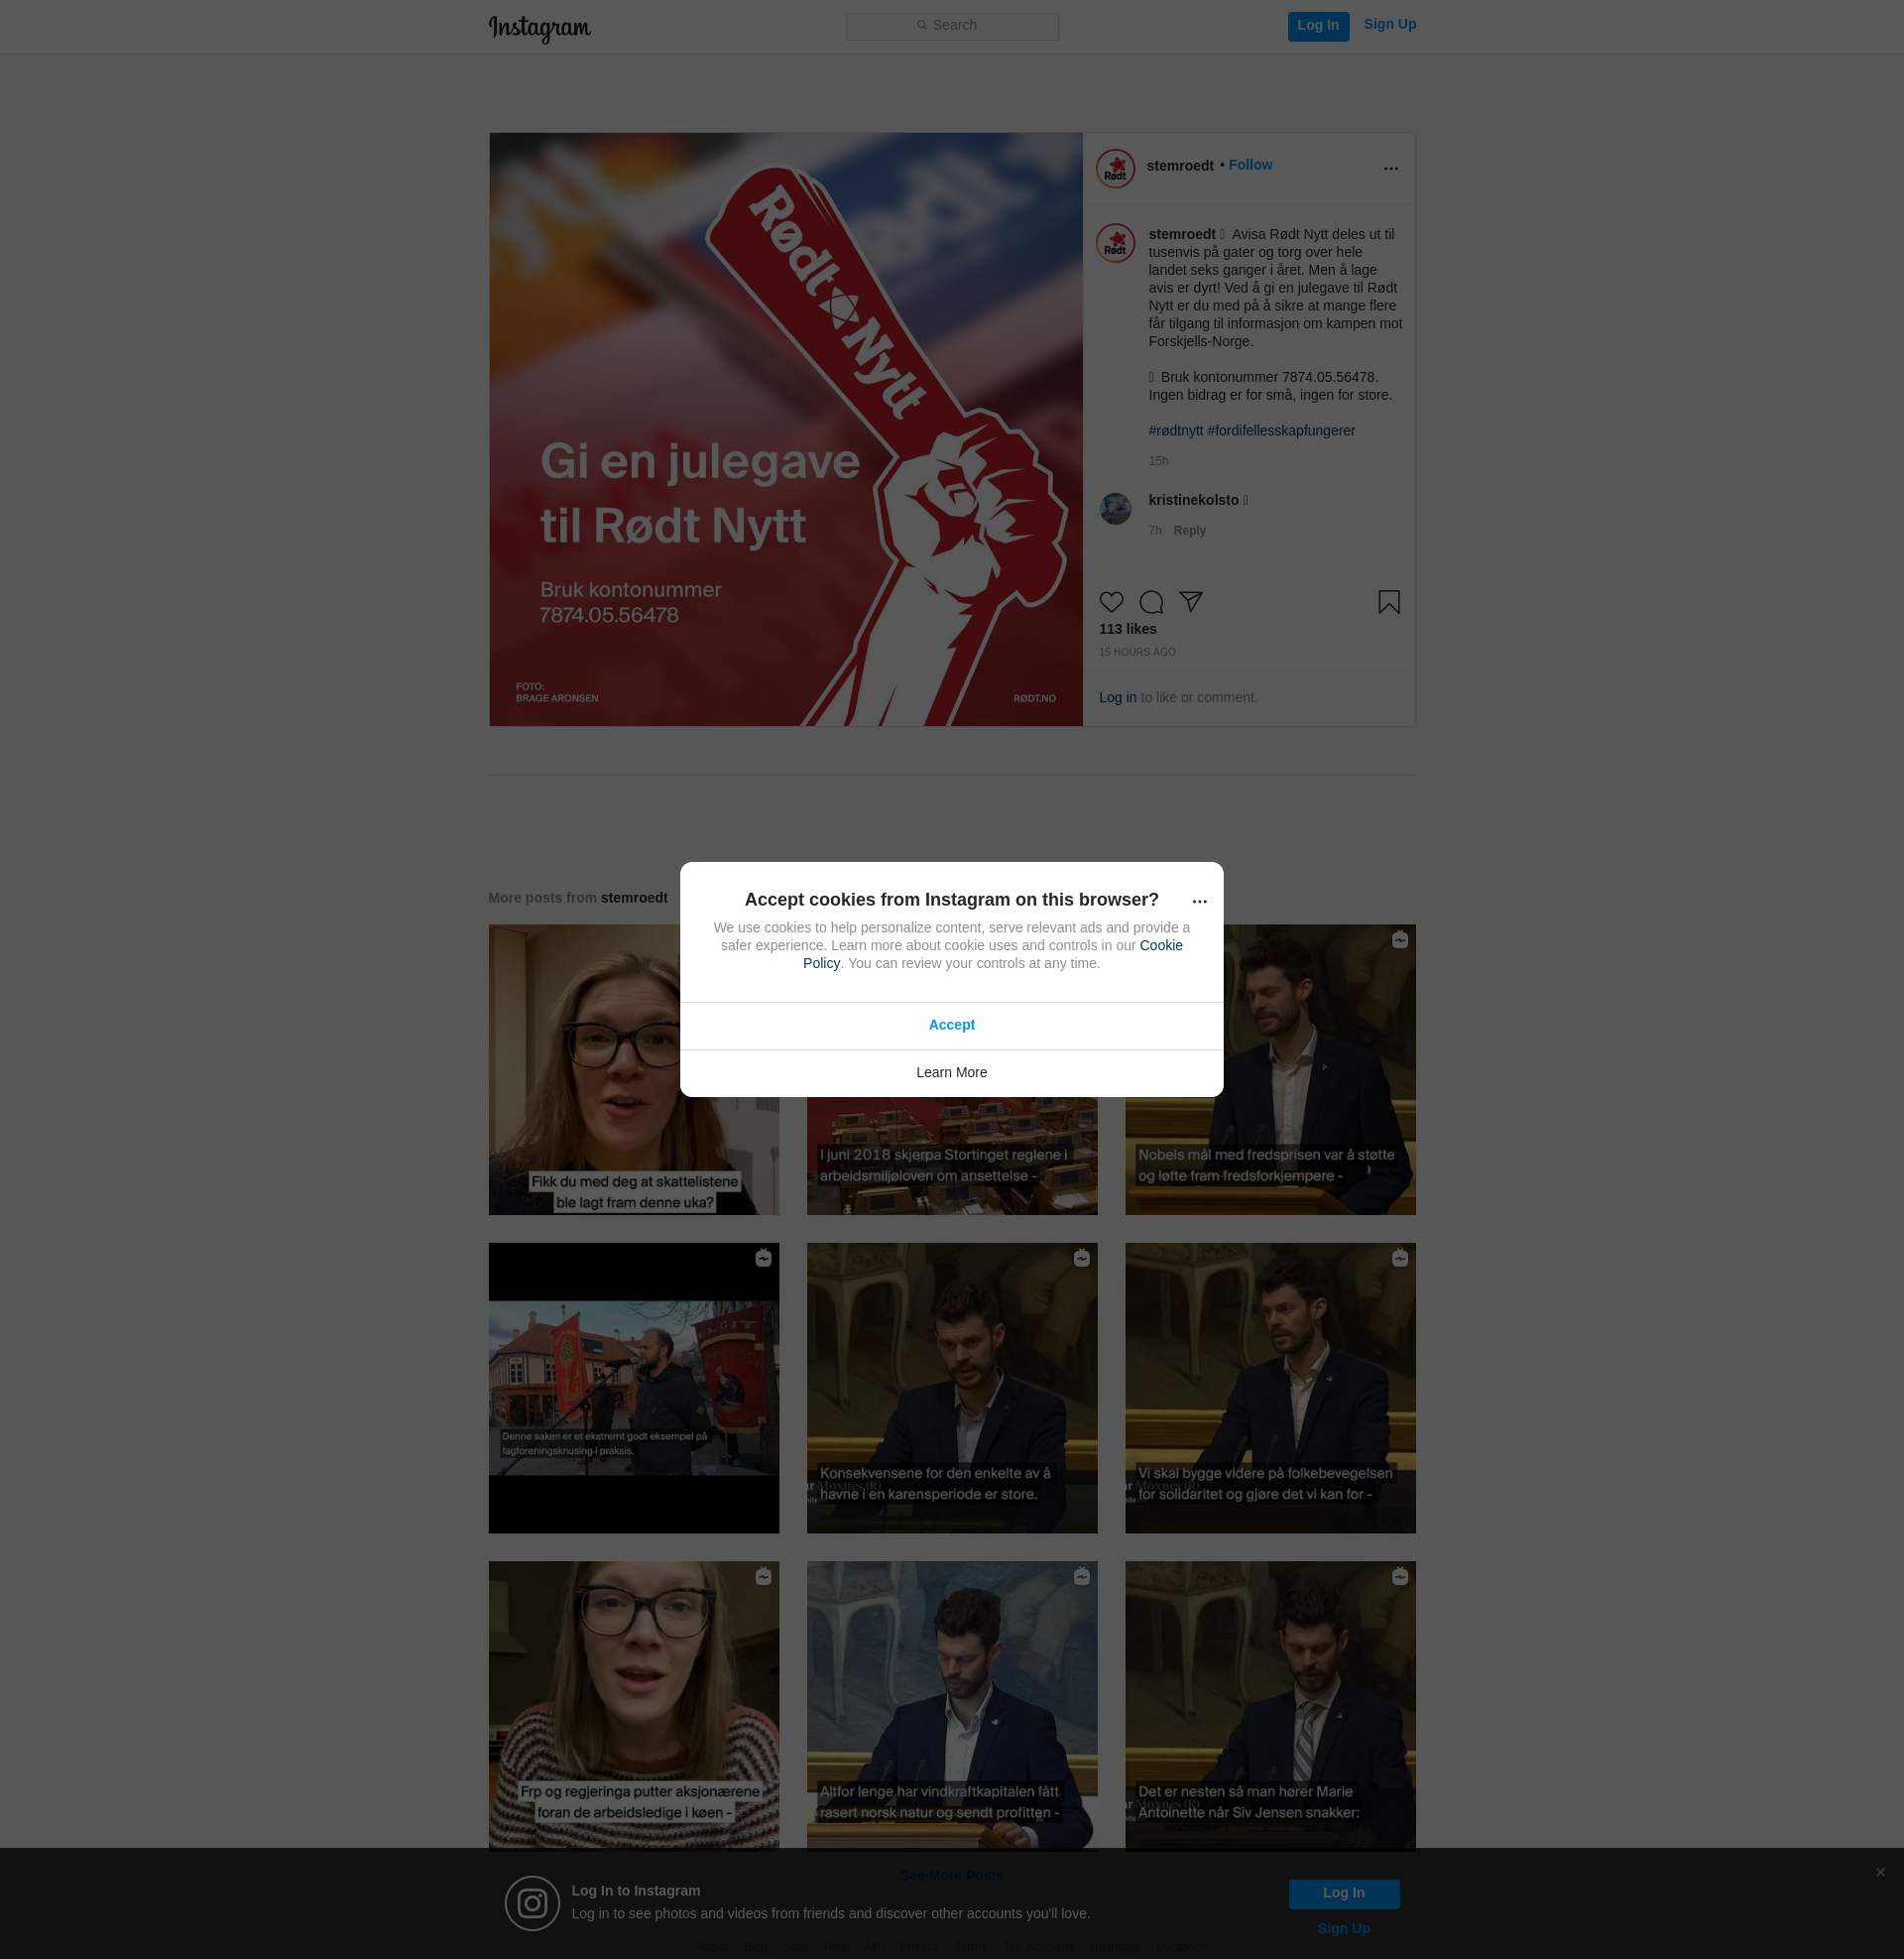Open the stemroedt profile avatar in the post header

(1115, 168)
